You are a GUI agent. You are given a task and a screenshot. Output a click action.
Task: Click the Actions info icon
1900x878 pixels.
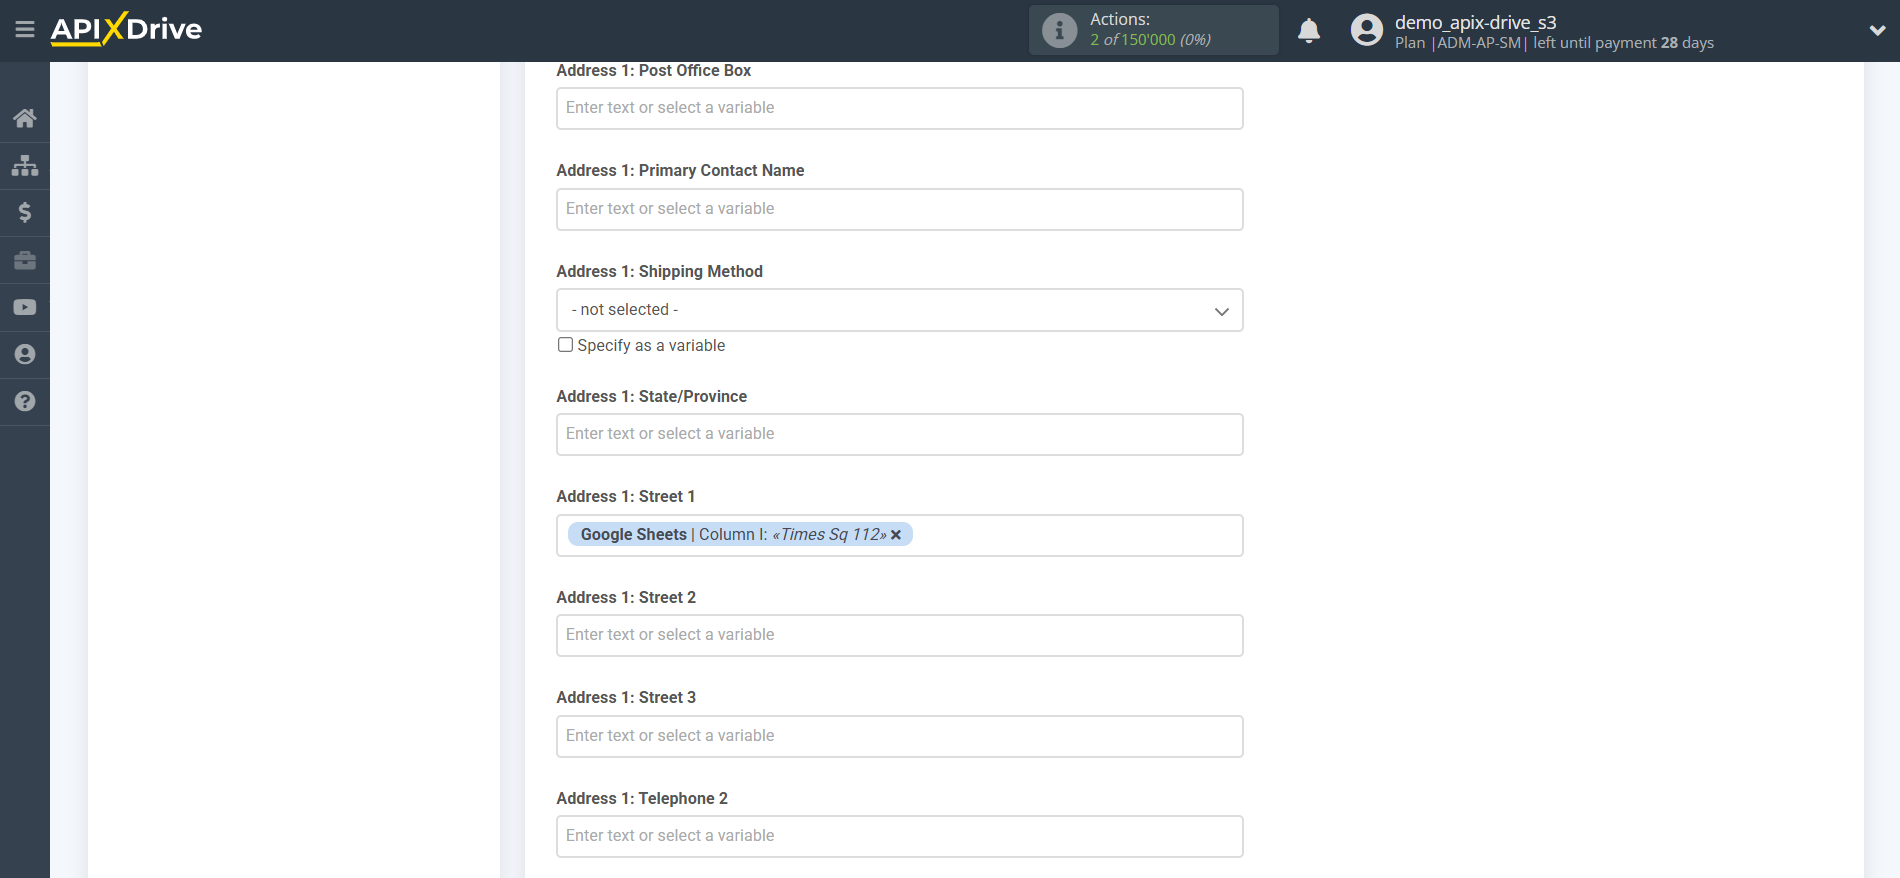point(1059,30)
